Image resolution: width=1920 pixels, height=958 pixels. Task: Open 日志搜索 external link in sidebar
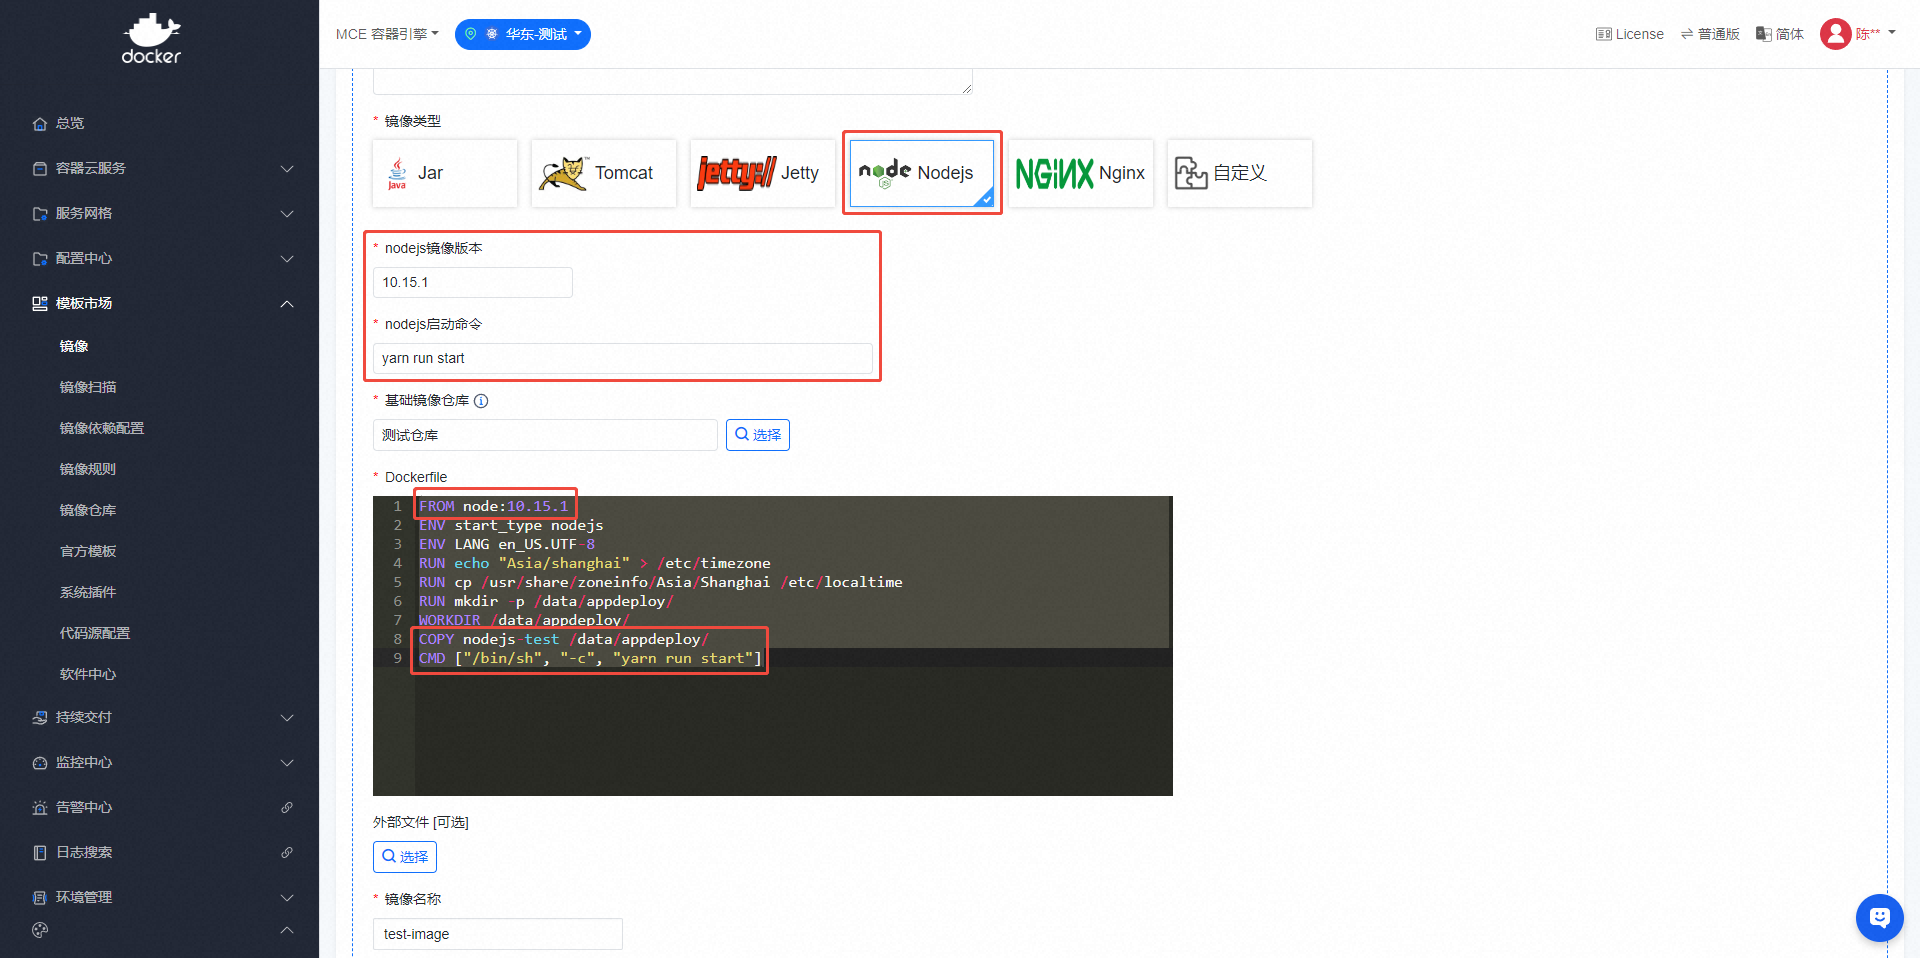[287, 852]
